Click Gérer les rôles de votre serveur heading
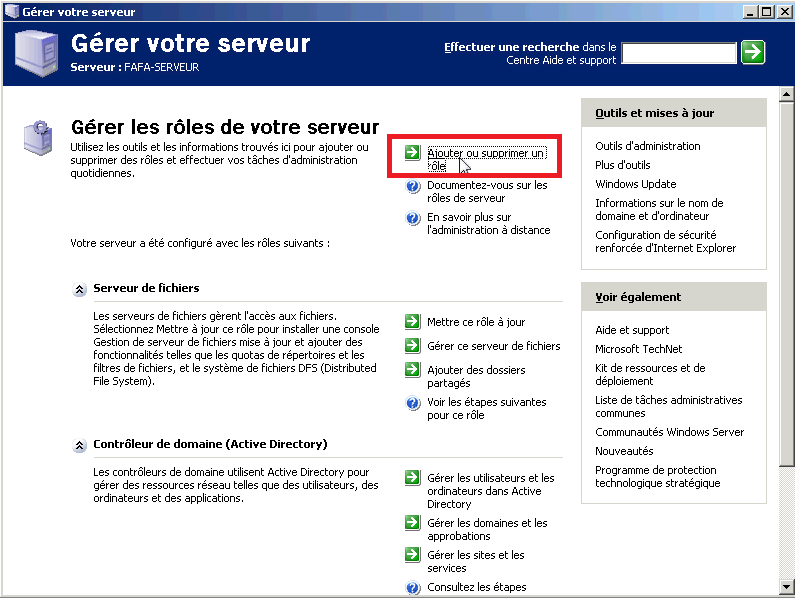This screenshot has width=795, height=598. click(x=225, y=127)
